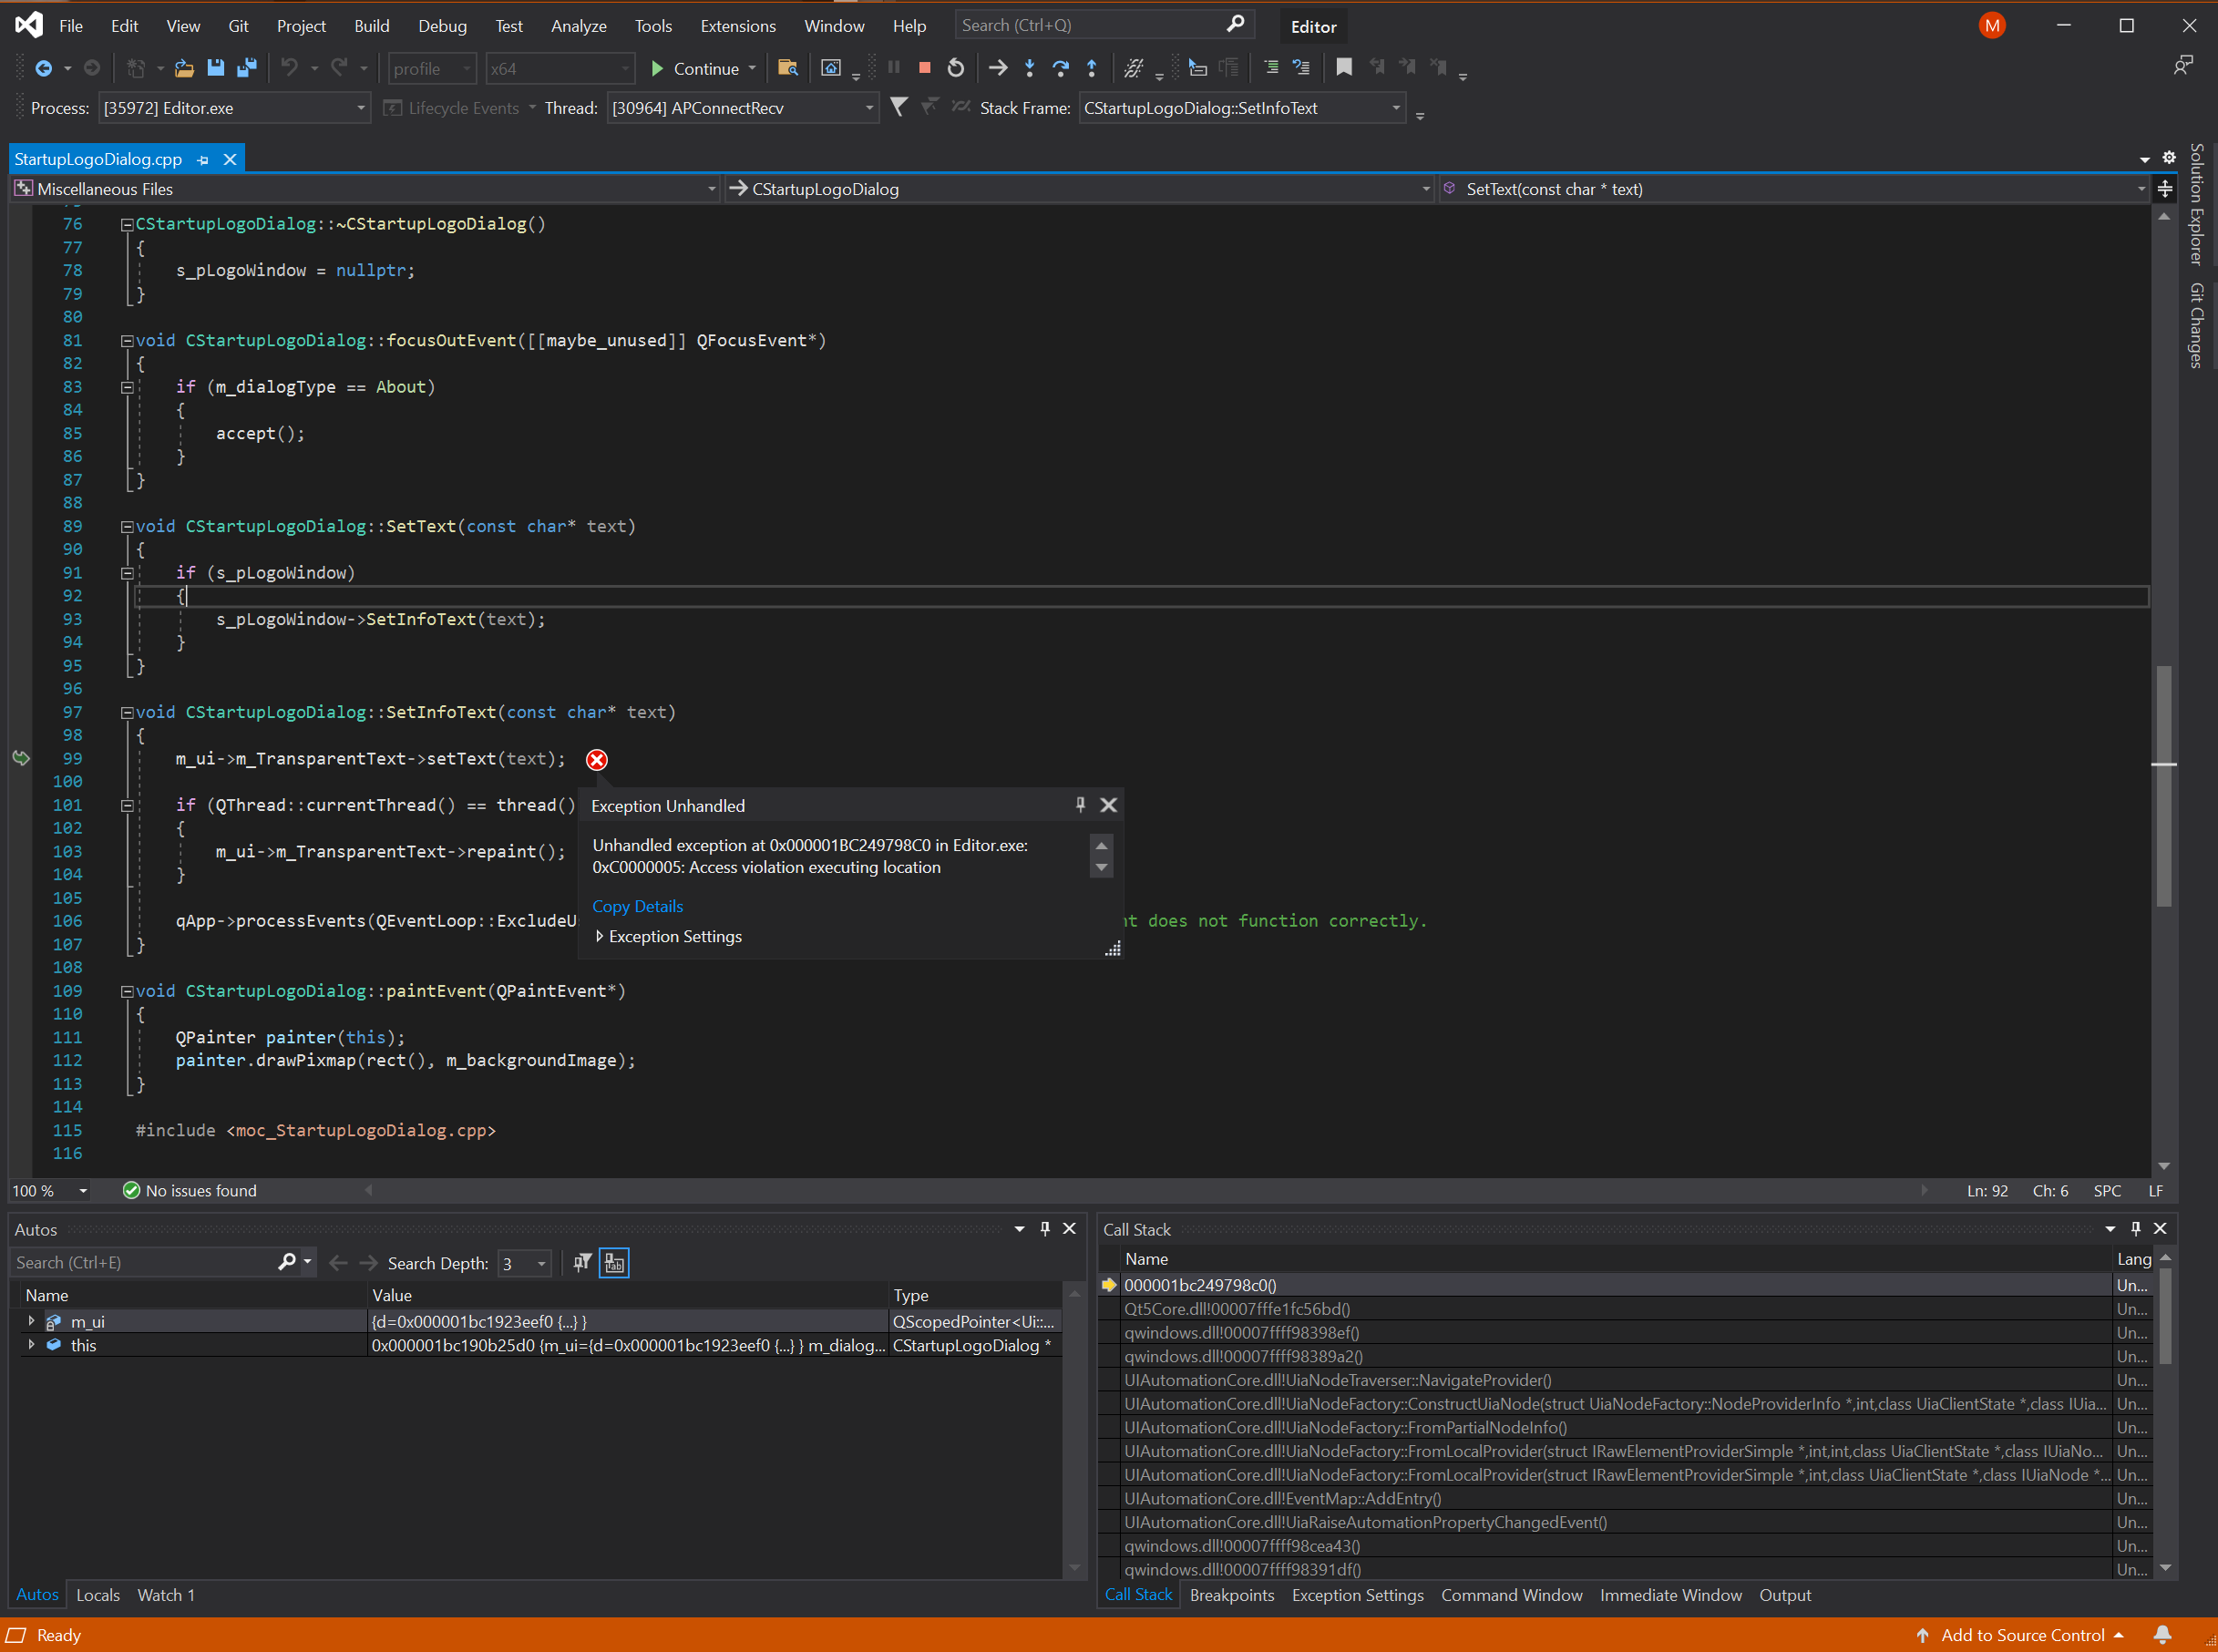Click the Break All pause icon
Image resolution: width=2218 pixels, height=1652 pixels.
[892, 68]
